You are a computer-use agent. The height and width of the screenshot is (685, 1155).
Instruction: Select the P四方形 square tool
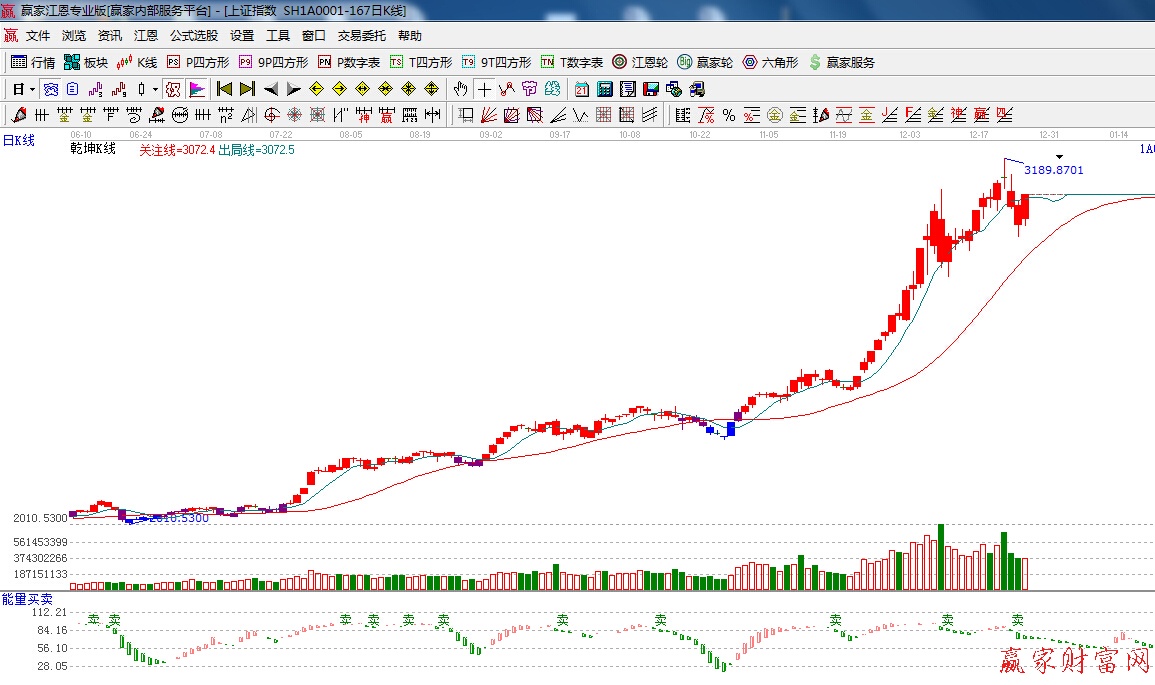[x=198, y=62]
